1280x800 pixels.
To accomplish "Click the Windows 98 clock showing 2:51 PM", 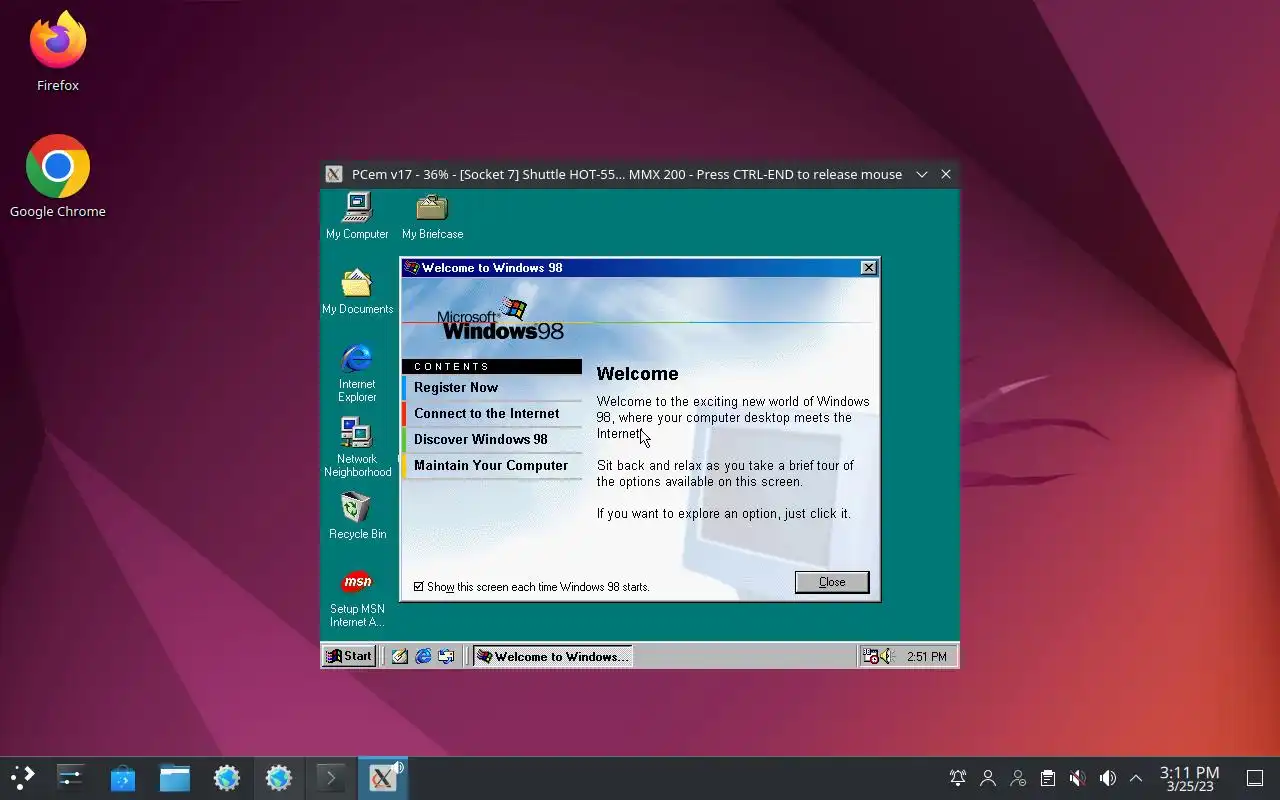I will tap(926, 657).
